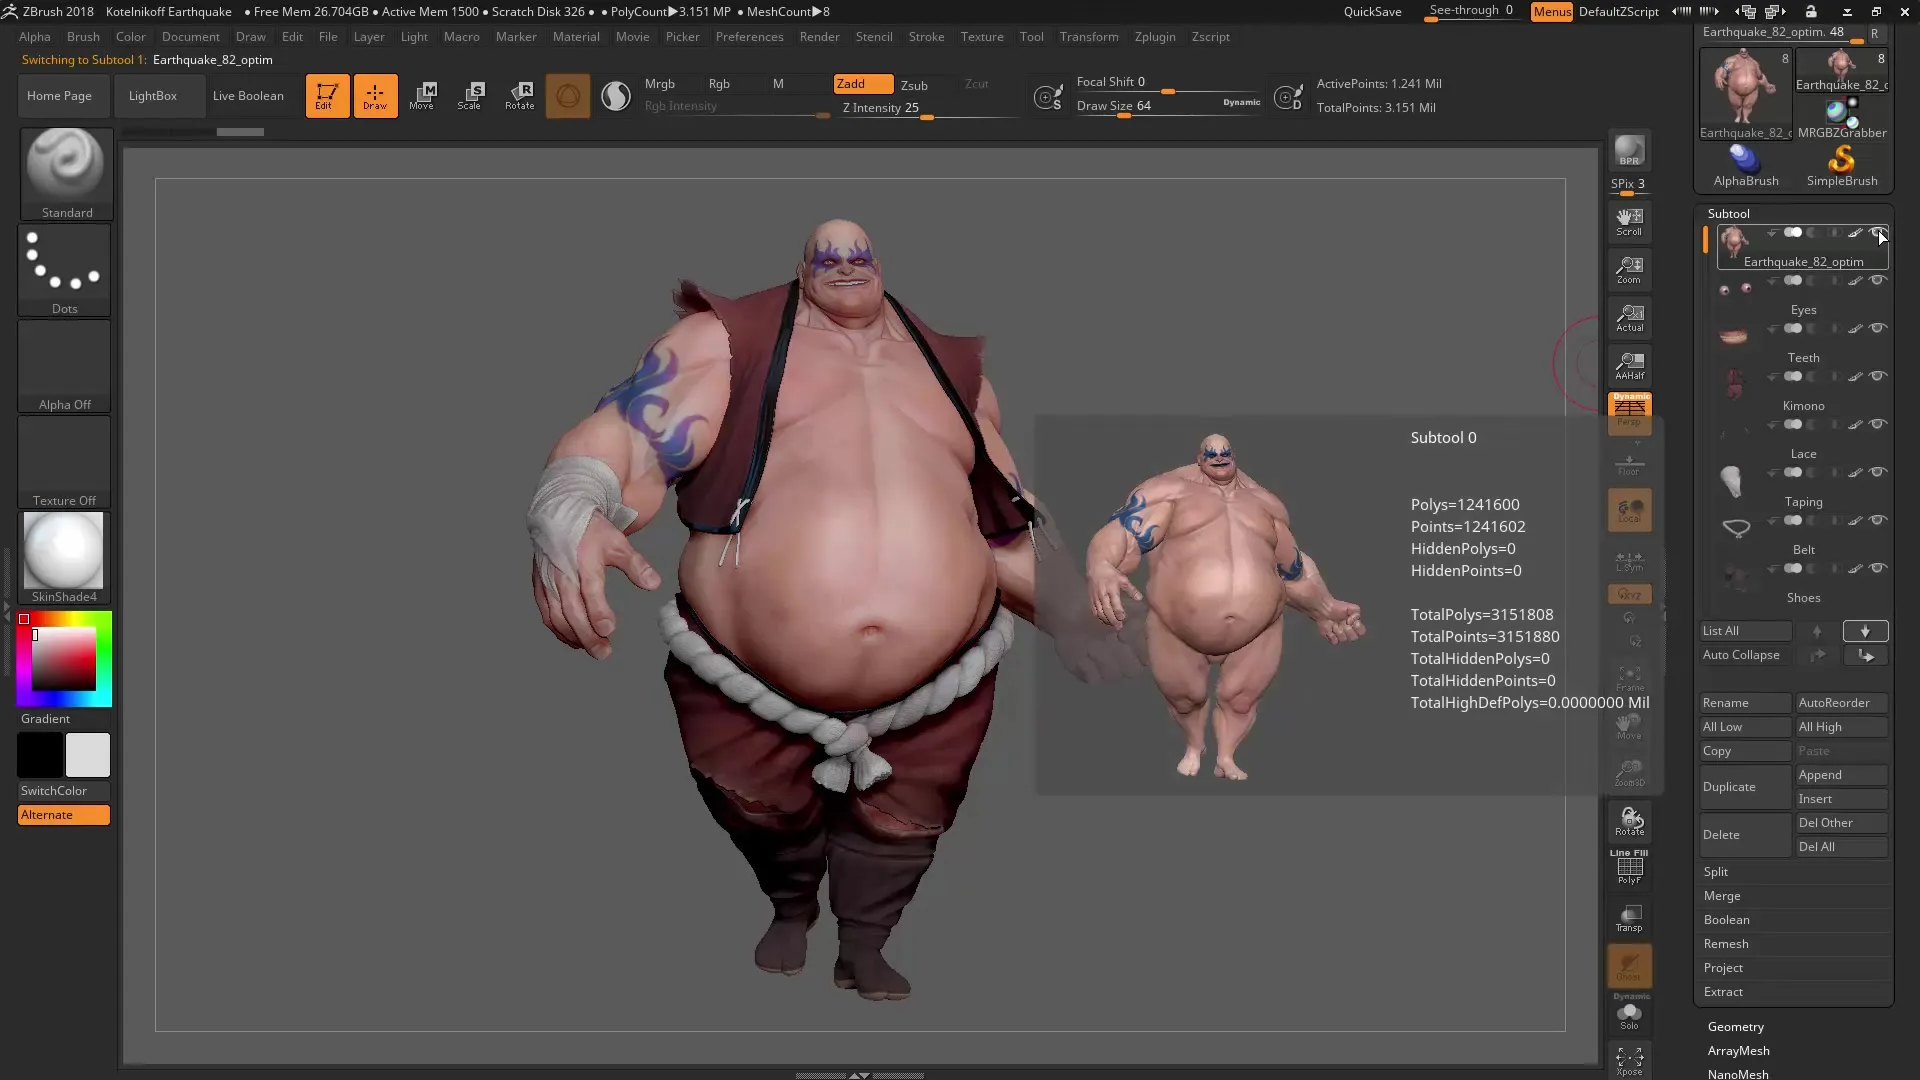1920x1080 pixels.
Task: Toggle visibility eye of Belt subtool
Action: coord(1878,520)
